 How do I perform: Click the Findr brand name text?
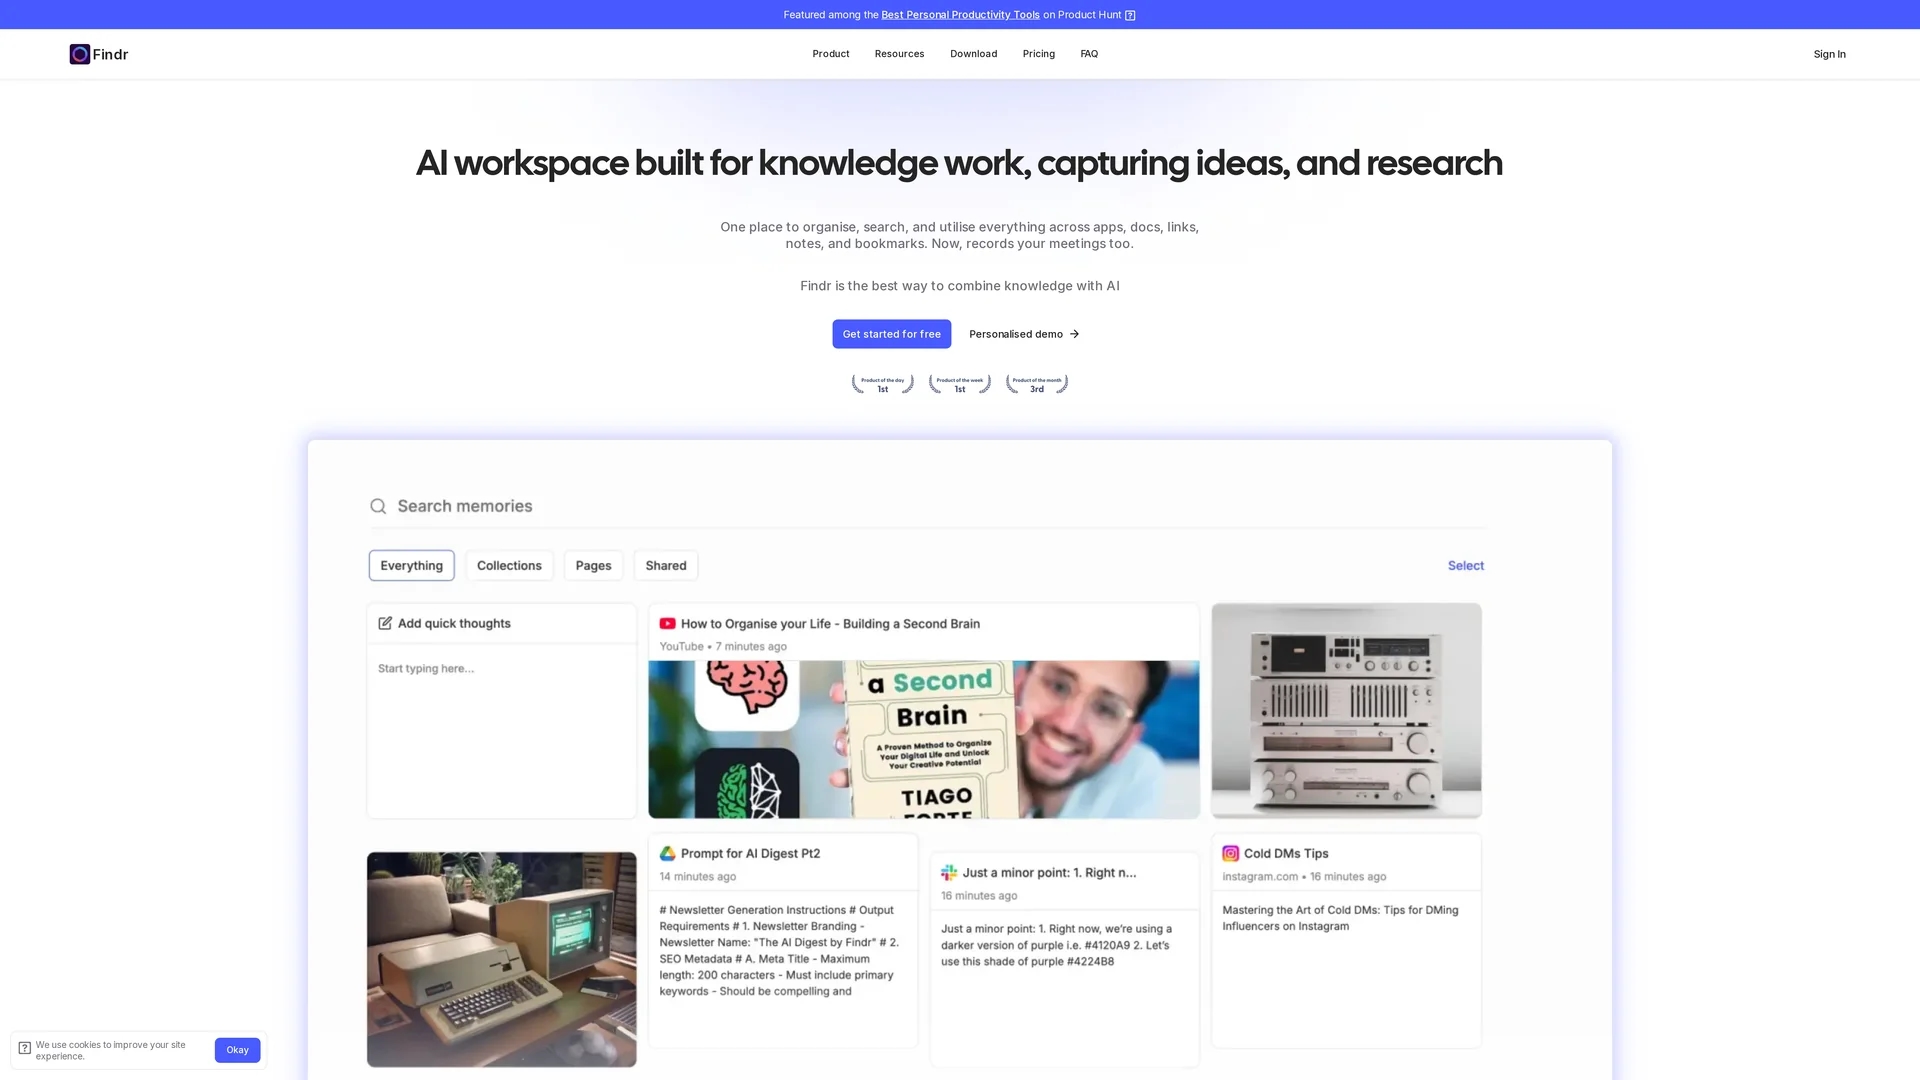tap(110, 54)
